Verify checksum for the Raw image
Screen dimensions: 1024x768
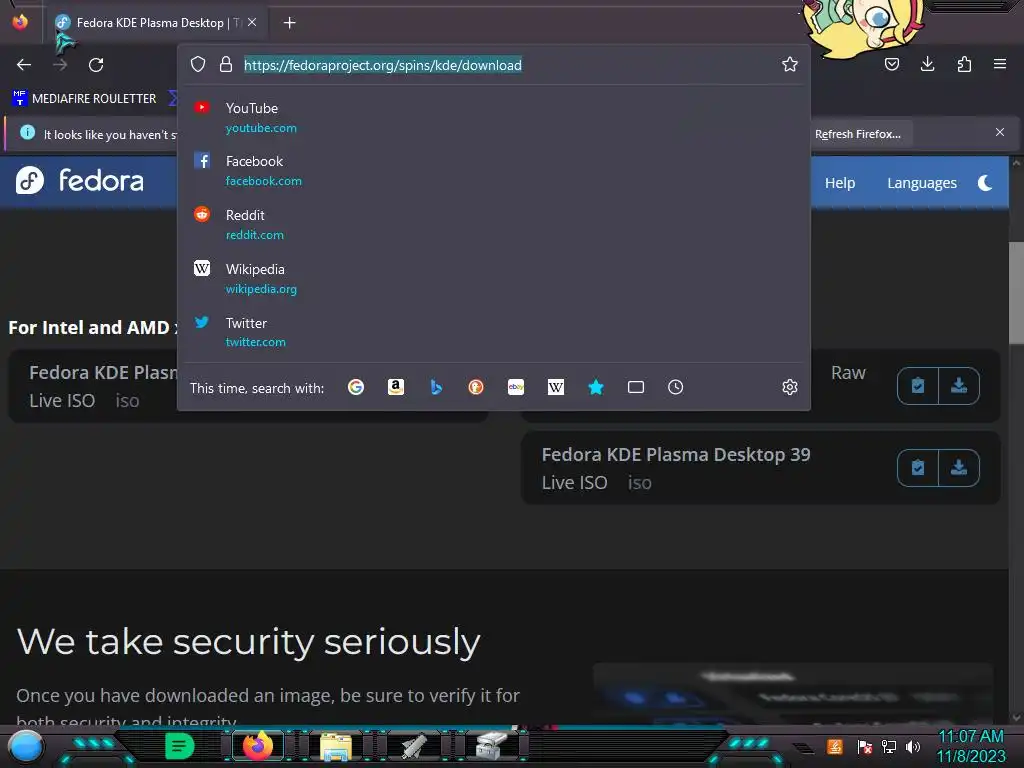(x=918, y=386)
